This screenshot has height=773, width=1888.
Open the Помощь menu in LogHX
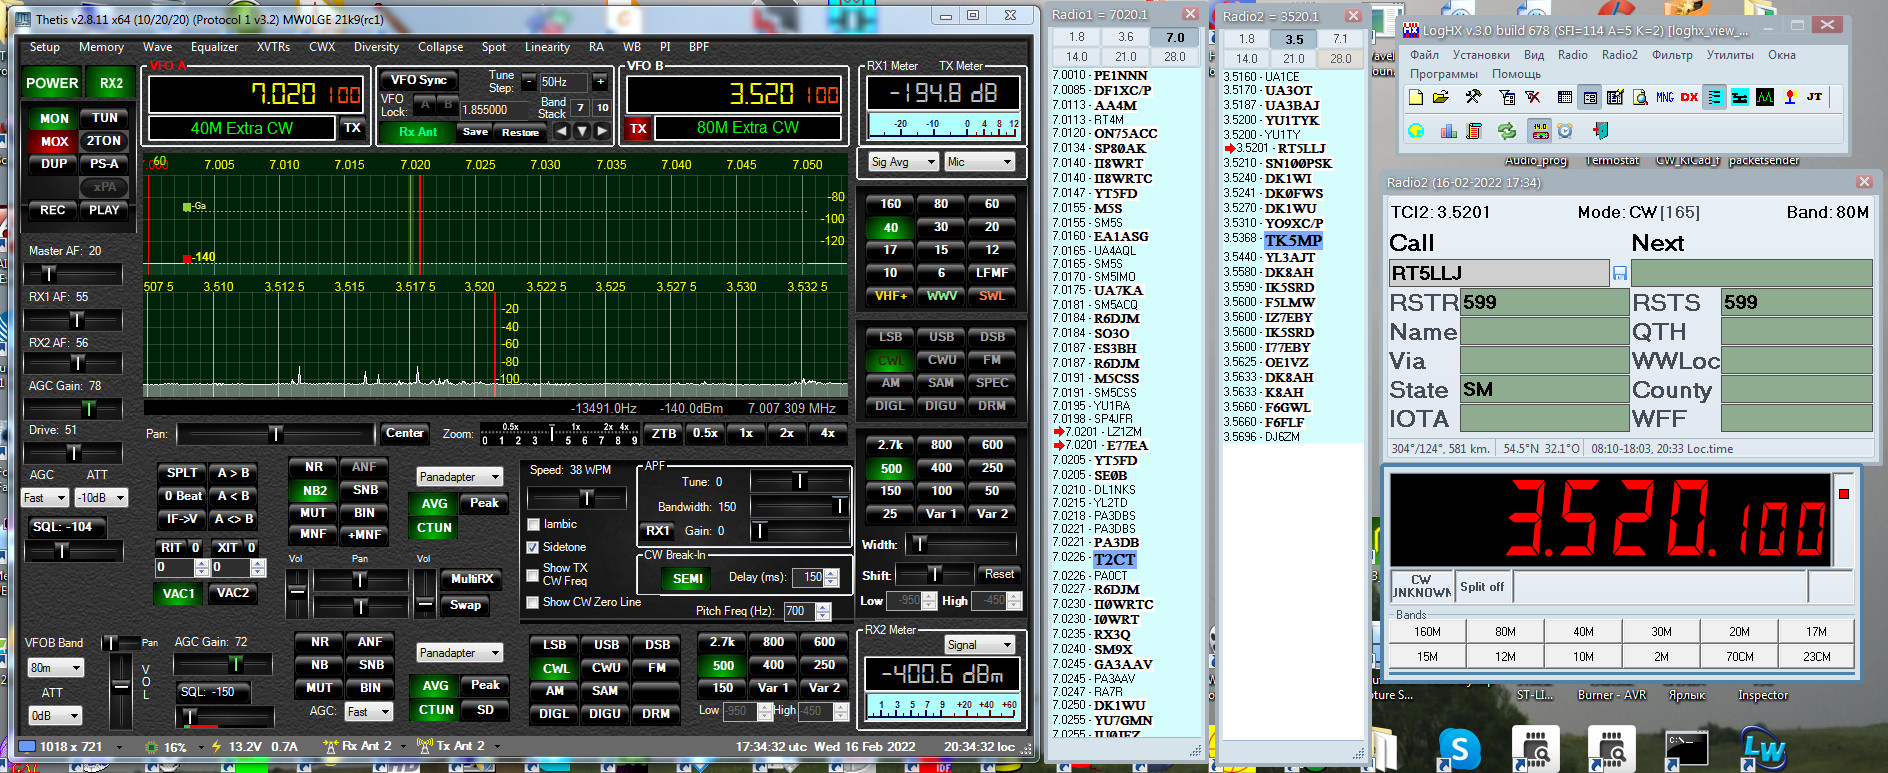1516,74
